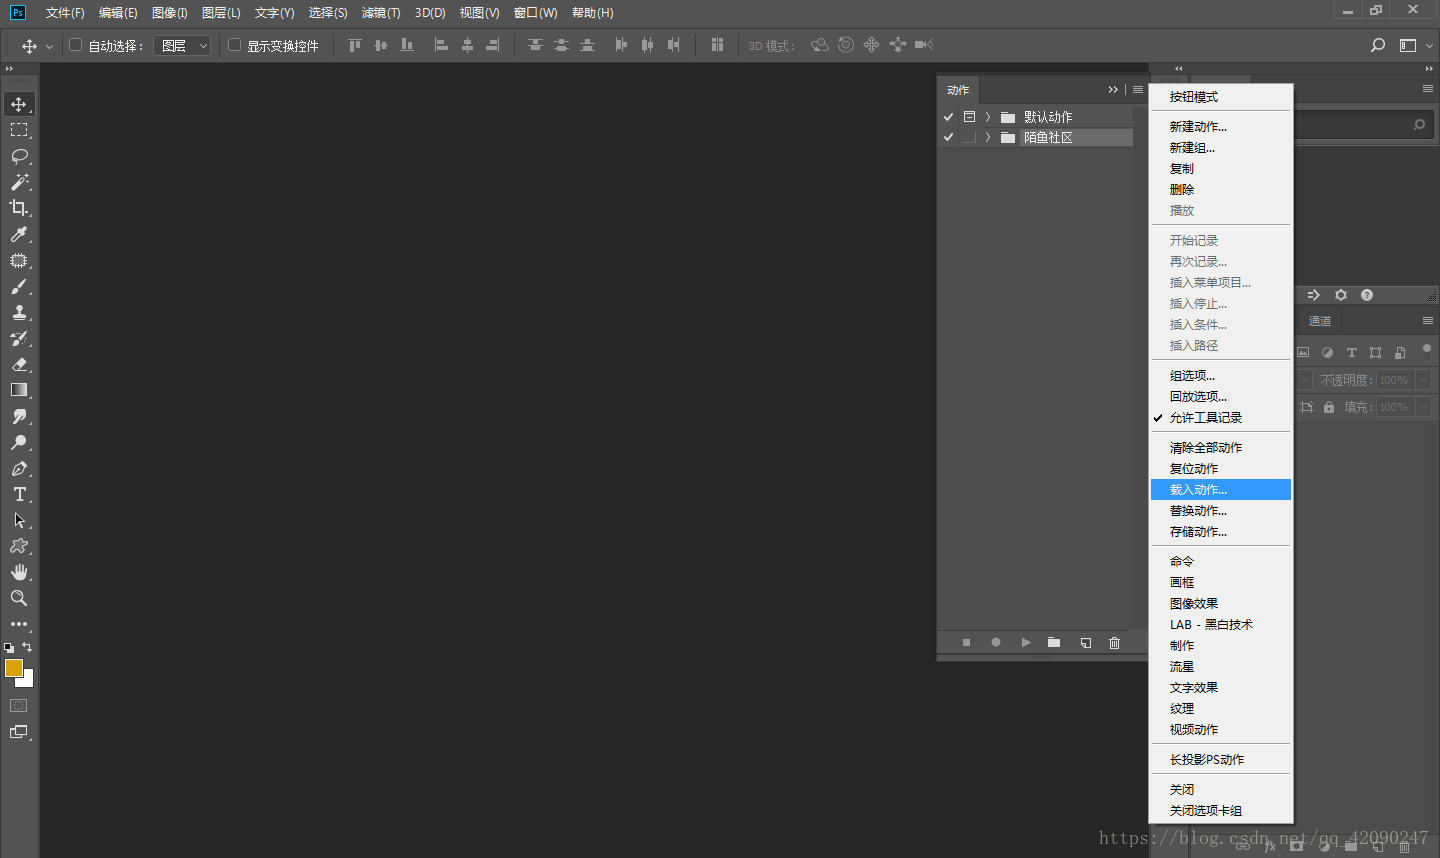Viewport: 1440px width, 858px height.
Task: Delete action with the trash button
Action: (1115, 643)
